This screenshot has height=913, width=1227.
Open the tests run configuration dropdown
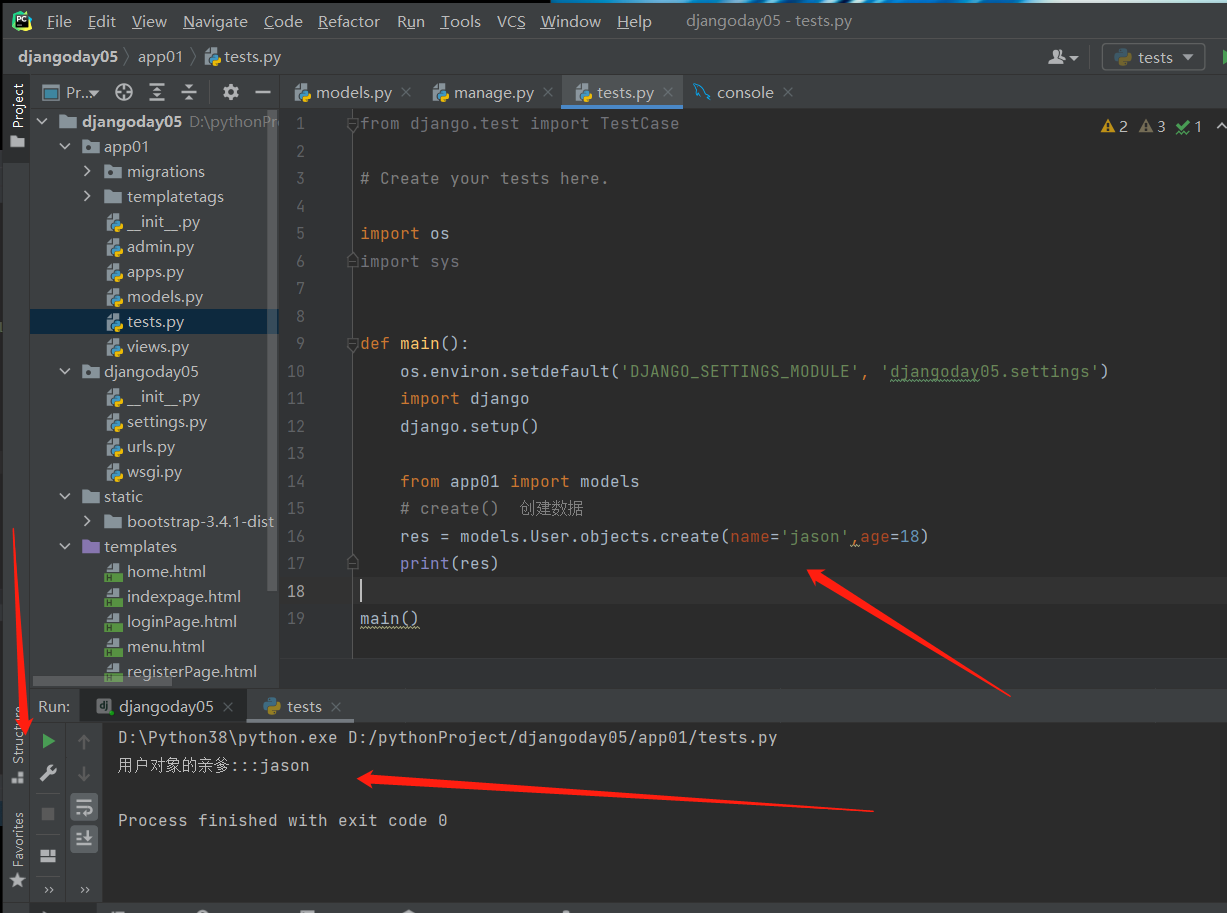pyautogui.click(x=1153, y=57)
